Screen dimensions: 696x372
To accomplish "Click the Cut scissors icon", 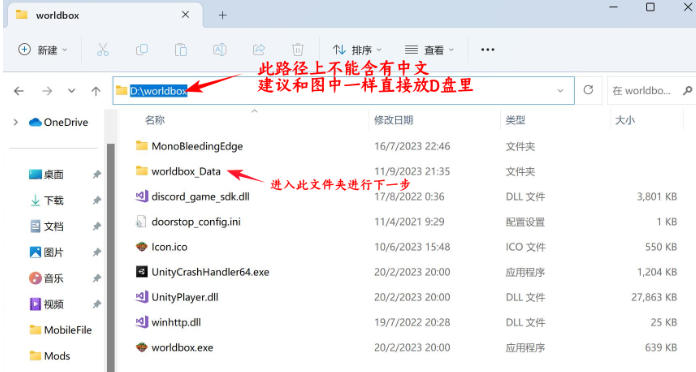I will click(103, 50).
